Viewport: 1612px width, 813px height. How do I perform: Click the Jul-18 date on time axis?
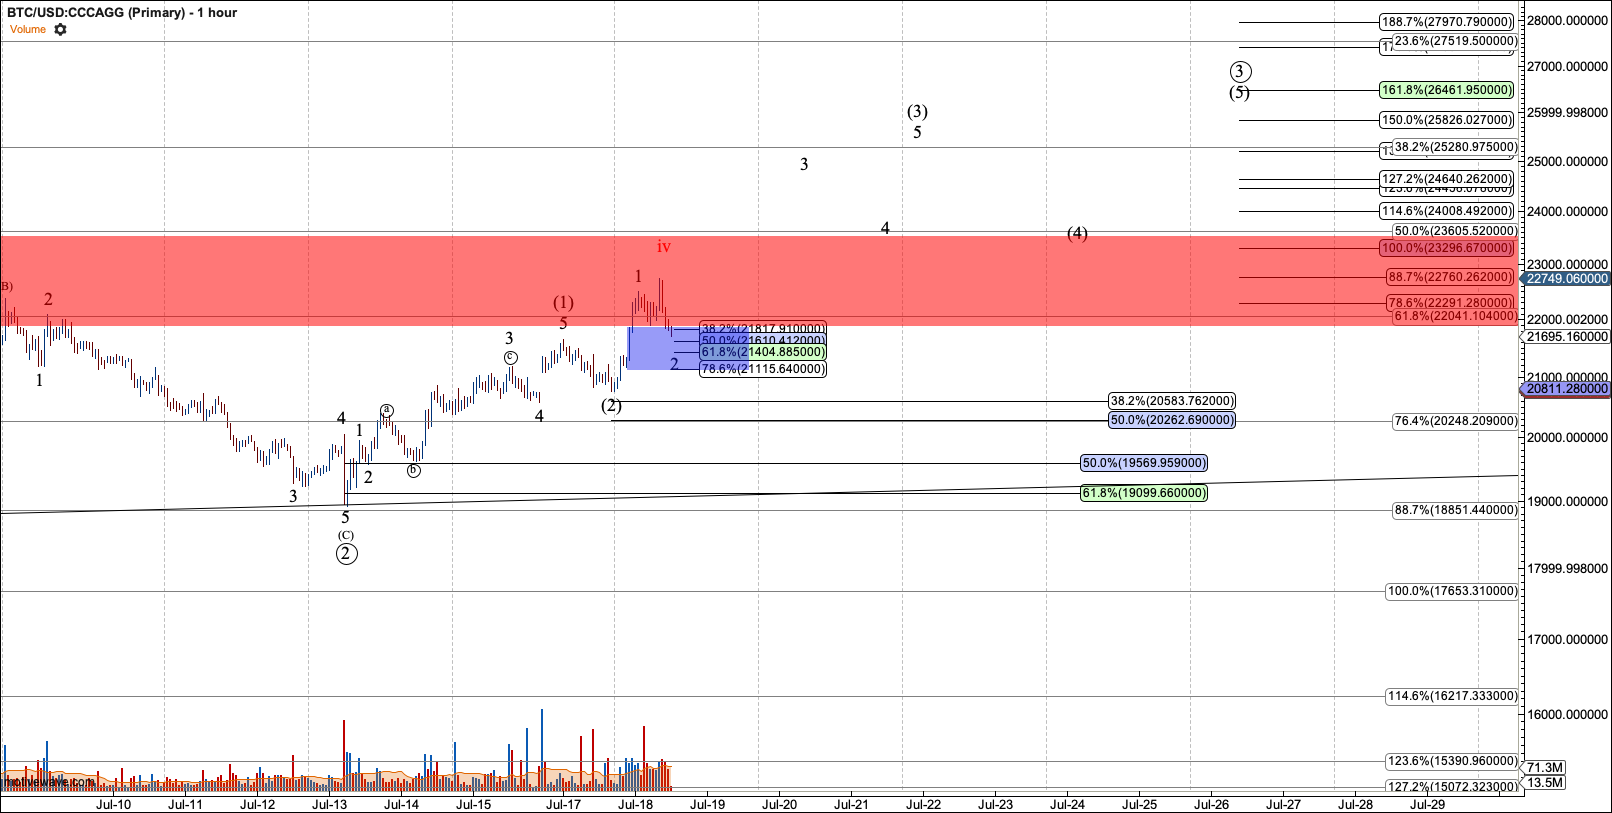pos(635,804)
